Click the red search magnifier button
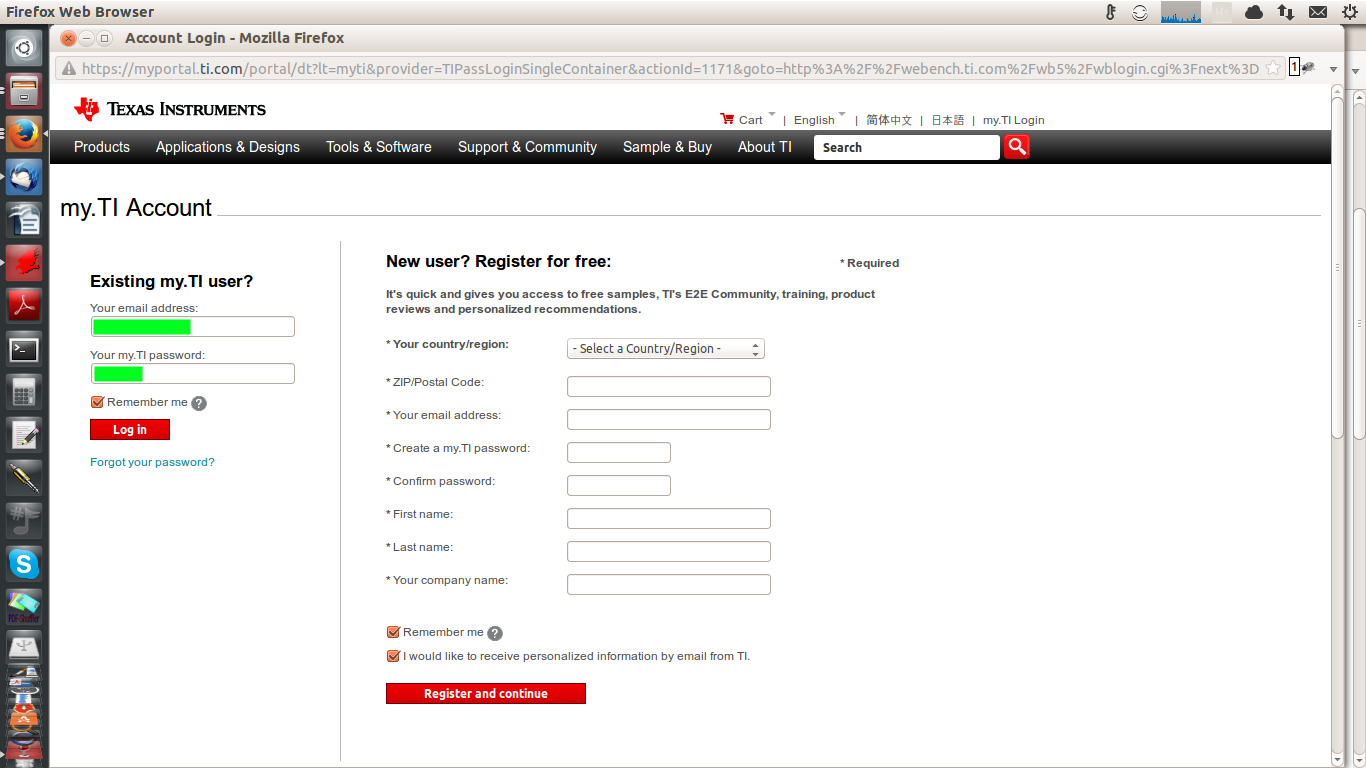This screenshot has width=1366, height=768. click(1017, 147)
